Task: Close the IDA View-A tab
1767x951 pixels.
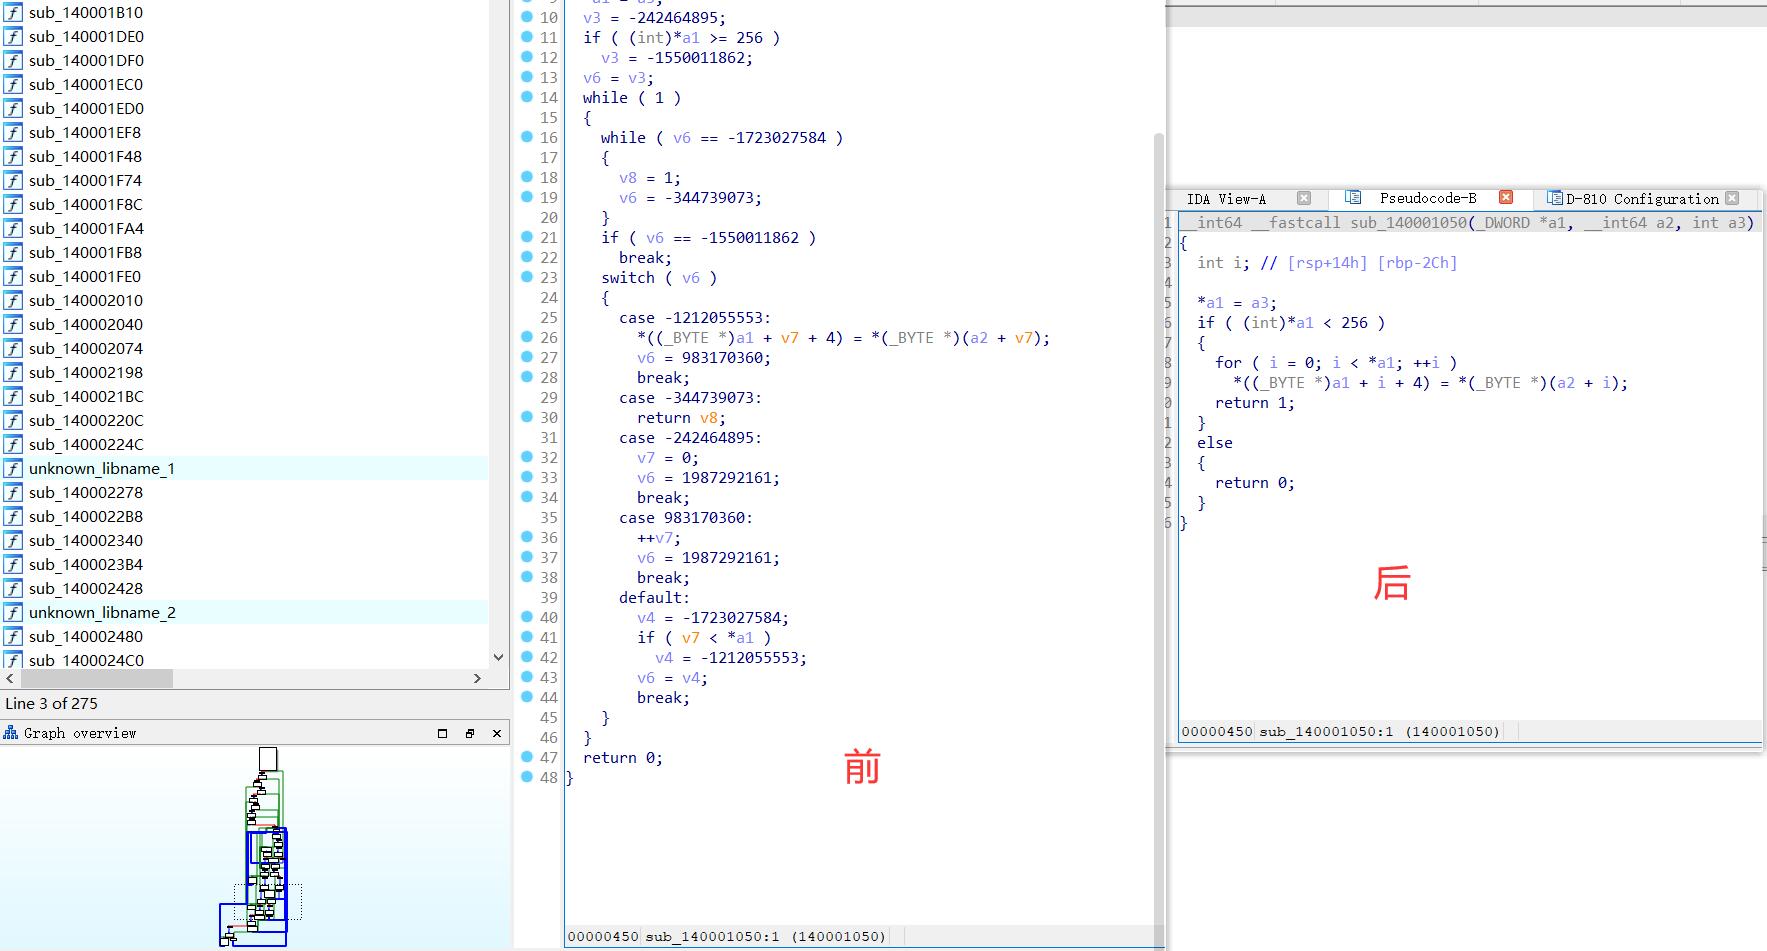Action: [x=1303, y=198]
